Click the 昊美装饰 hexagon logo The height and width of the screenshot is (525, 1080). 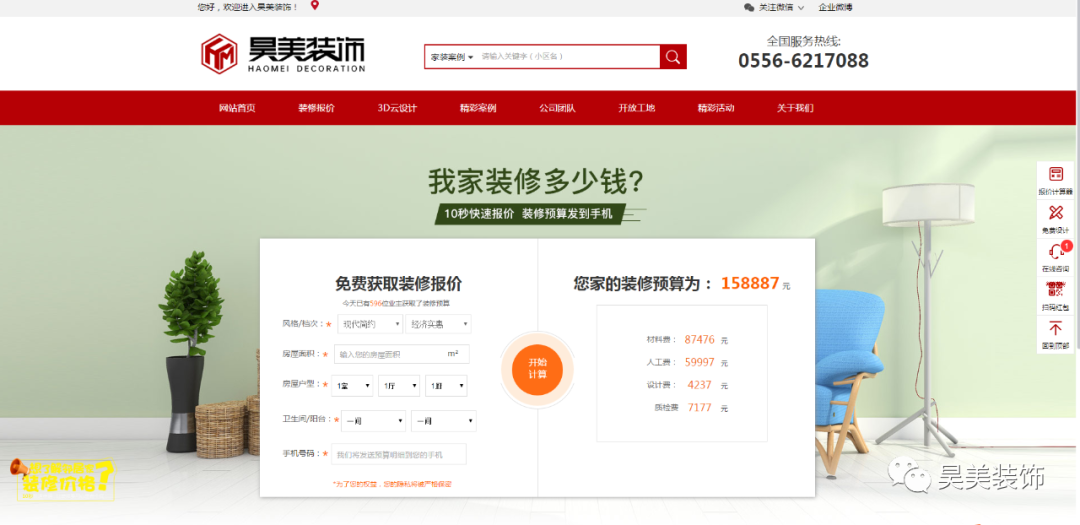tap(219, 54)
